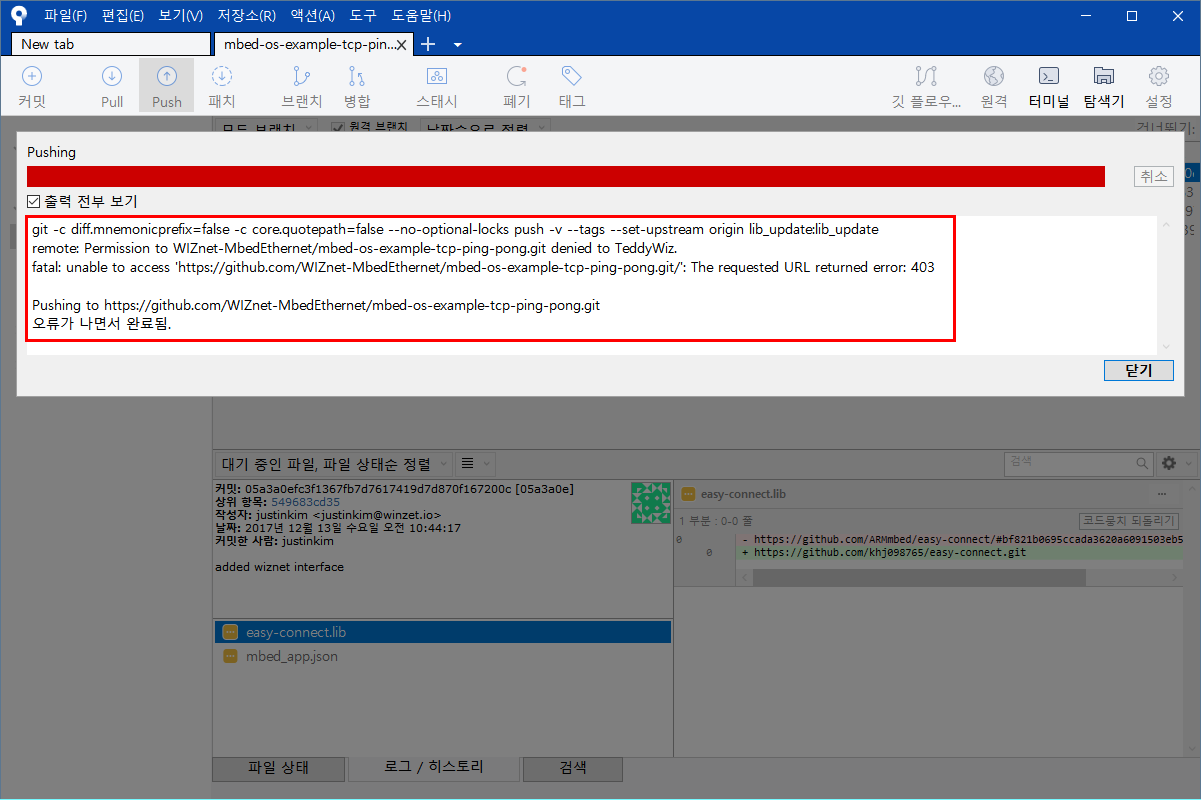Click the SourceTree logo icon
This screenshot has width=1201, height=800.
click(x=18, y=15)
